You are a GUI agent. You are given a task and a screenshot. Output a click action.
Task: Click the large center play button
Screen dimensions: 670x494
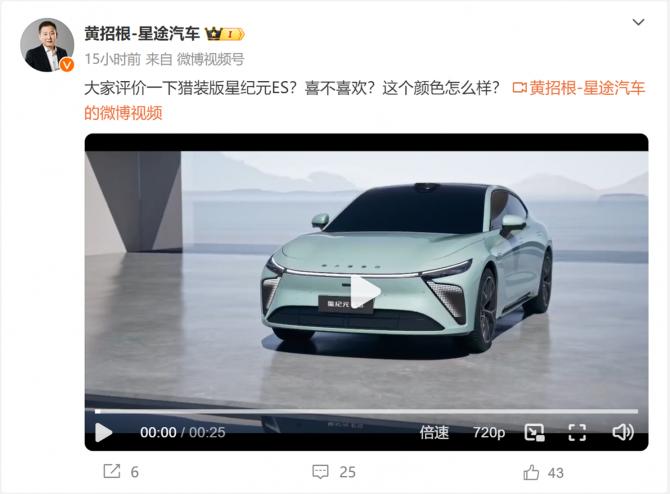(364, 292)
